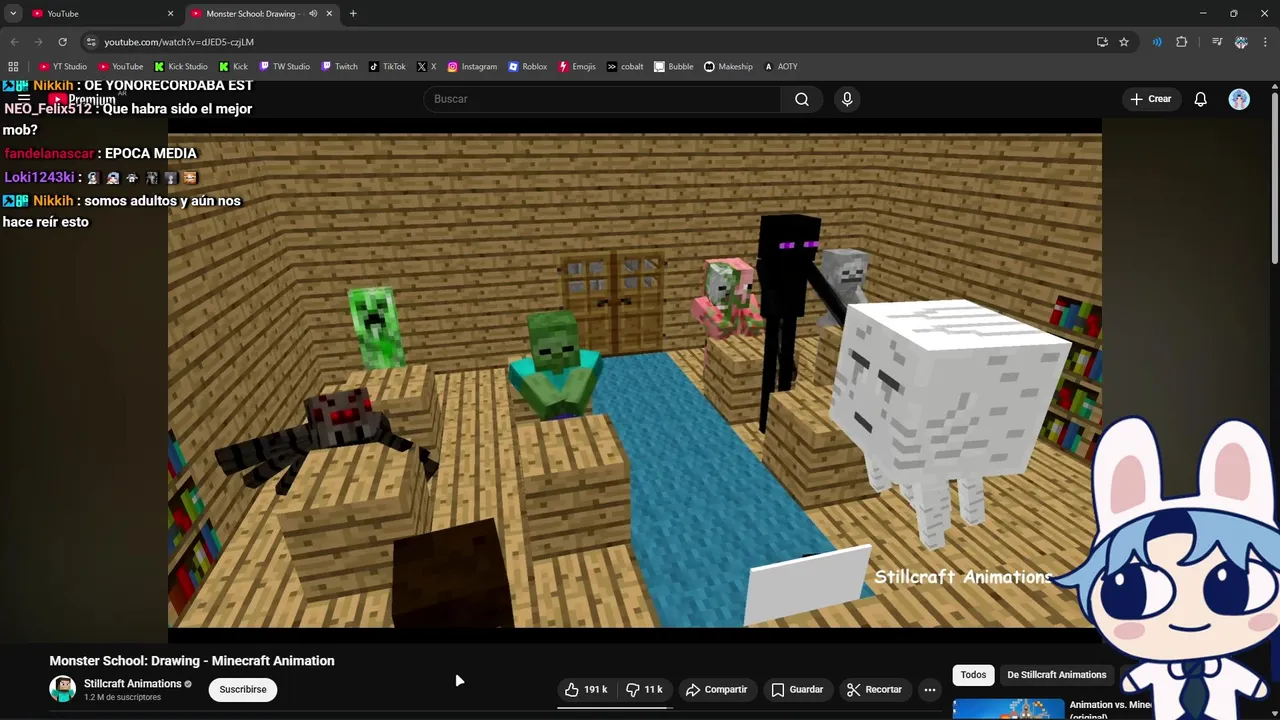Pause the Monster School video player
The height and width of the screenshot is (720, 1280).
(x=635, y=380)
